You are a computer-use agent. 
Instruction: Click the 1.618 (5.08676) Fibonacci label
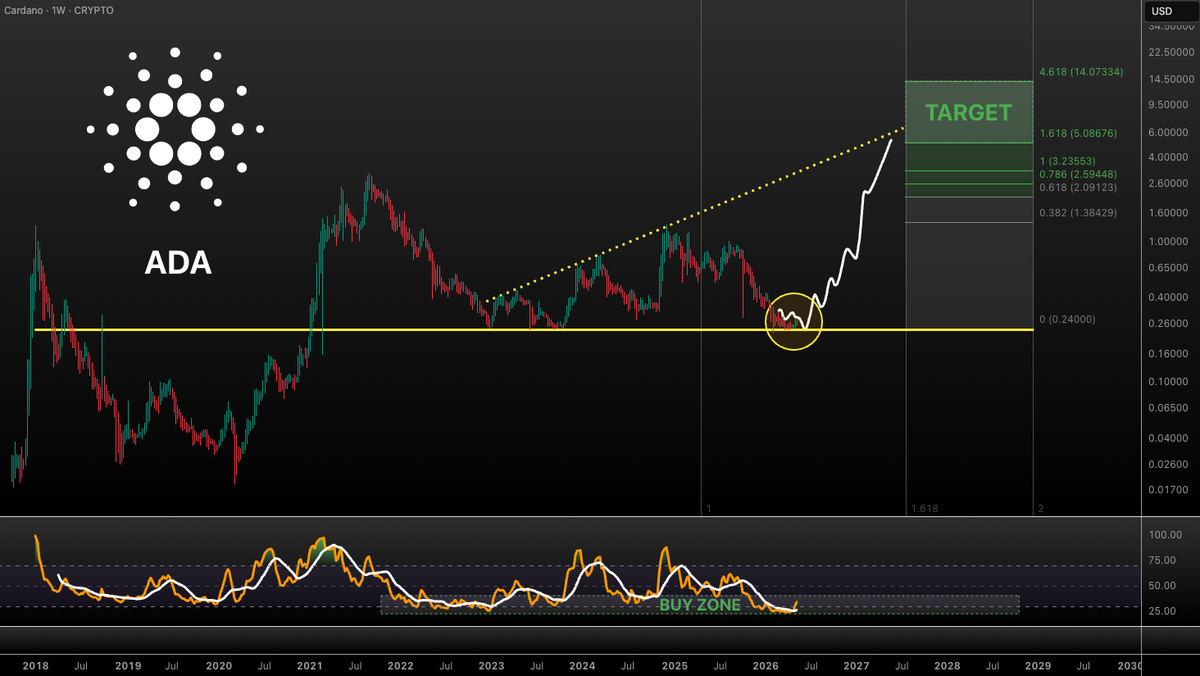[1078, 133]
